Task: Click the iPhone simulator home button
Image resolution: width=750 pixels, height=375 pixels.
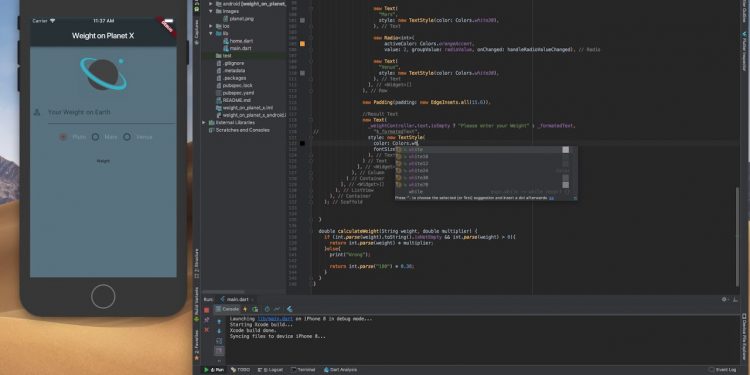Action: point(103,297)
